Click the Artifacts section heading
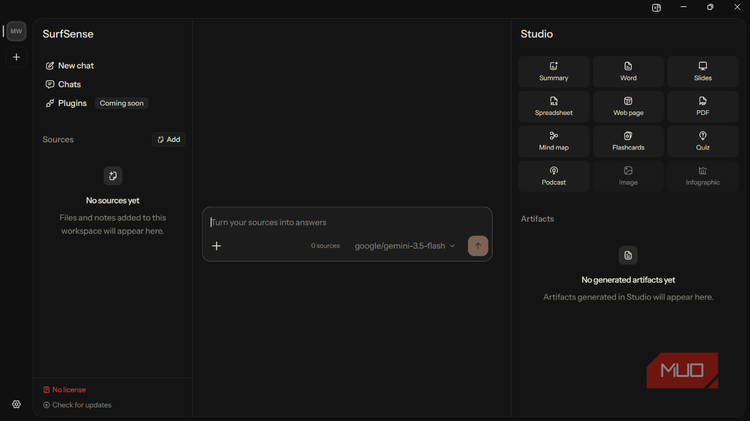750x421 pixels. [x=537, y=219]
